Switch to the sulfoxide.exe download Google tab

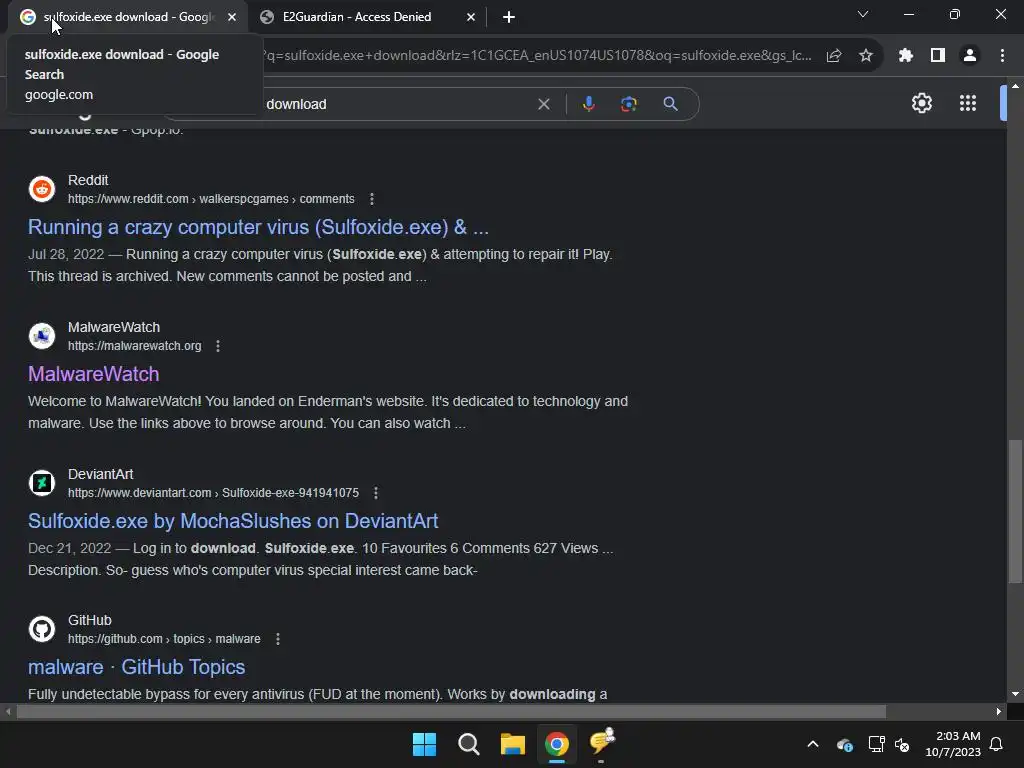128,17
